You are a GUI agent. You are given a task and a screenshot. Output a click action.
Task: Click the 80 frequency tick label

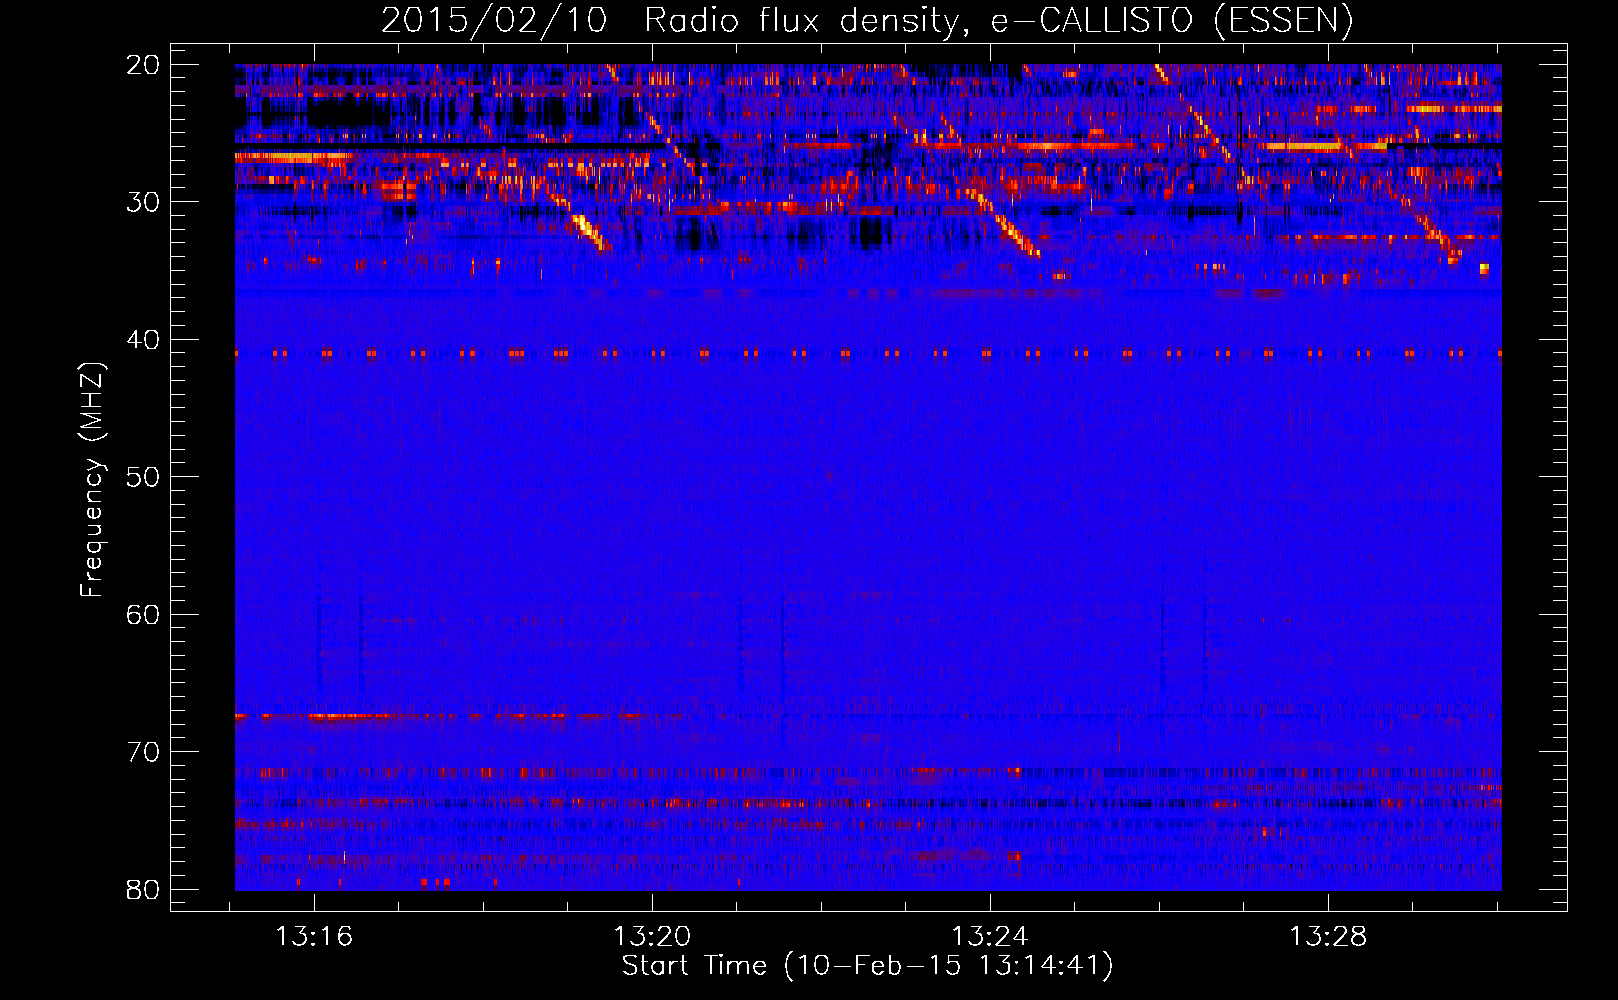(x=143, y=890)
